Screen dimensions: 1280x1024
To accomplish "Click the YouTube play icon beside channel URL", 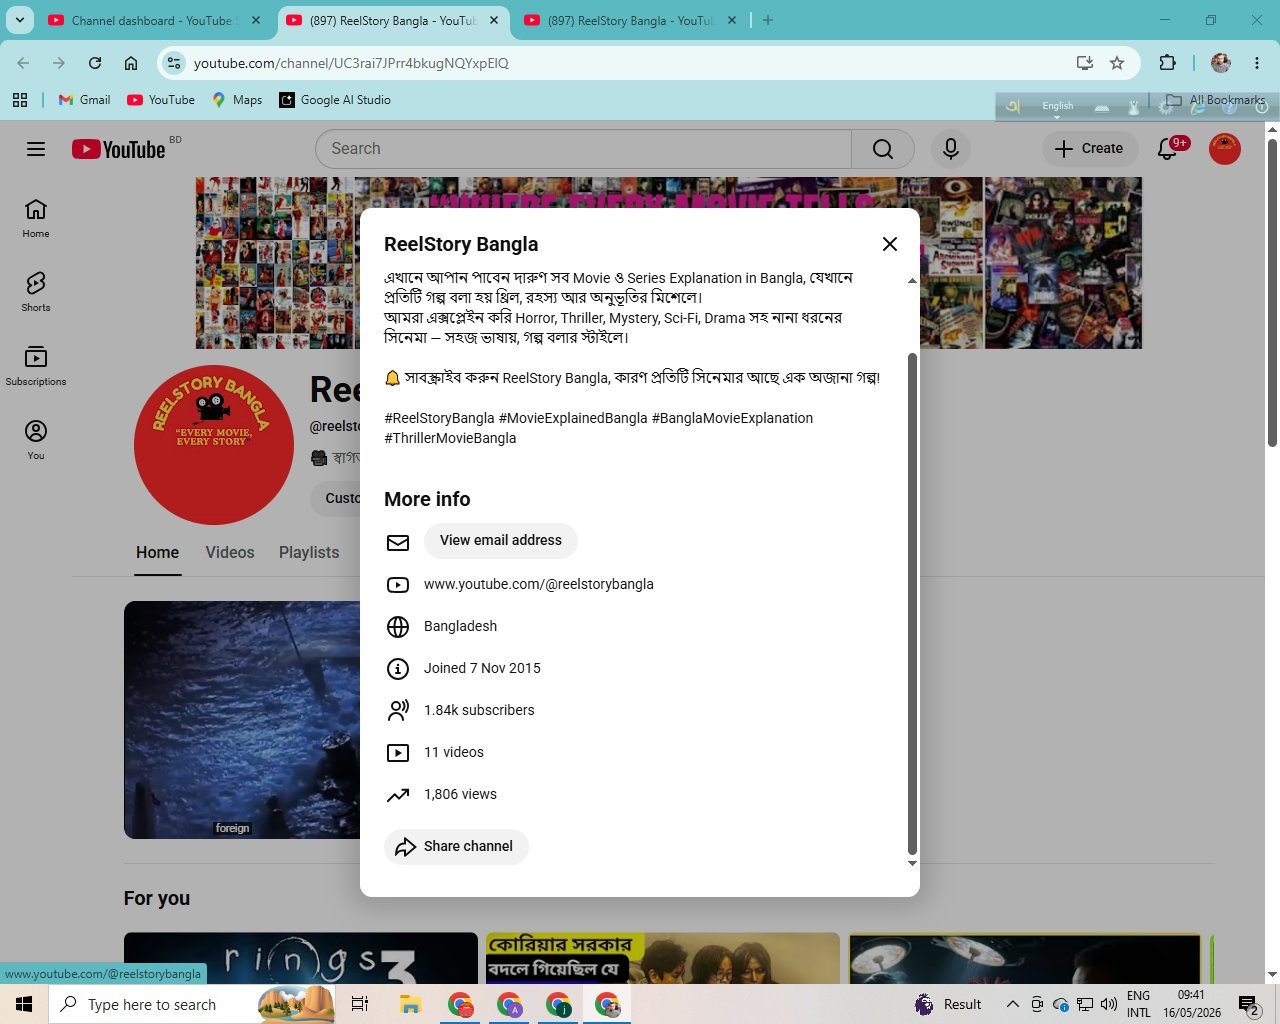I will pyautogui.click(x=398, y=585).
